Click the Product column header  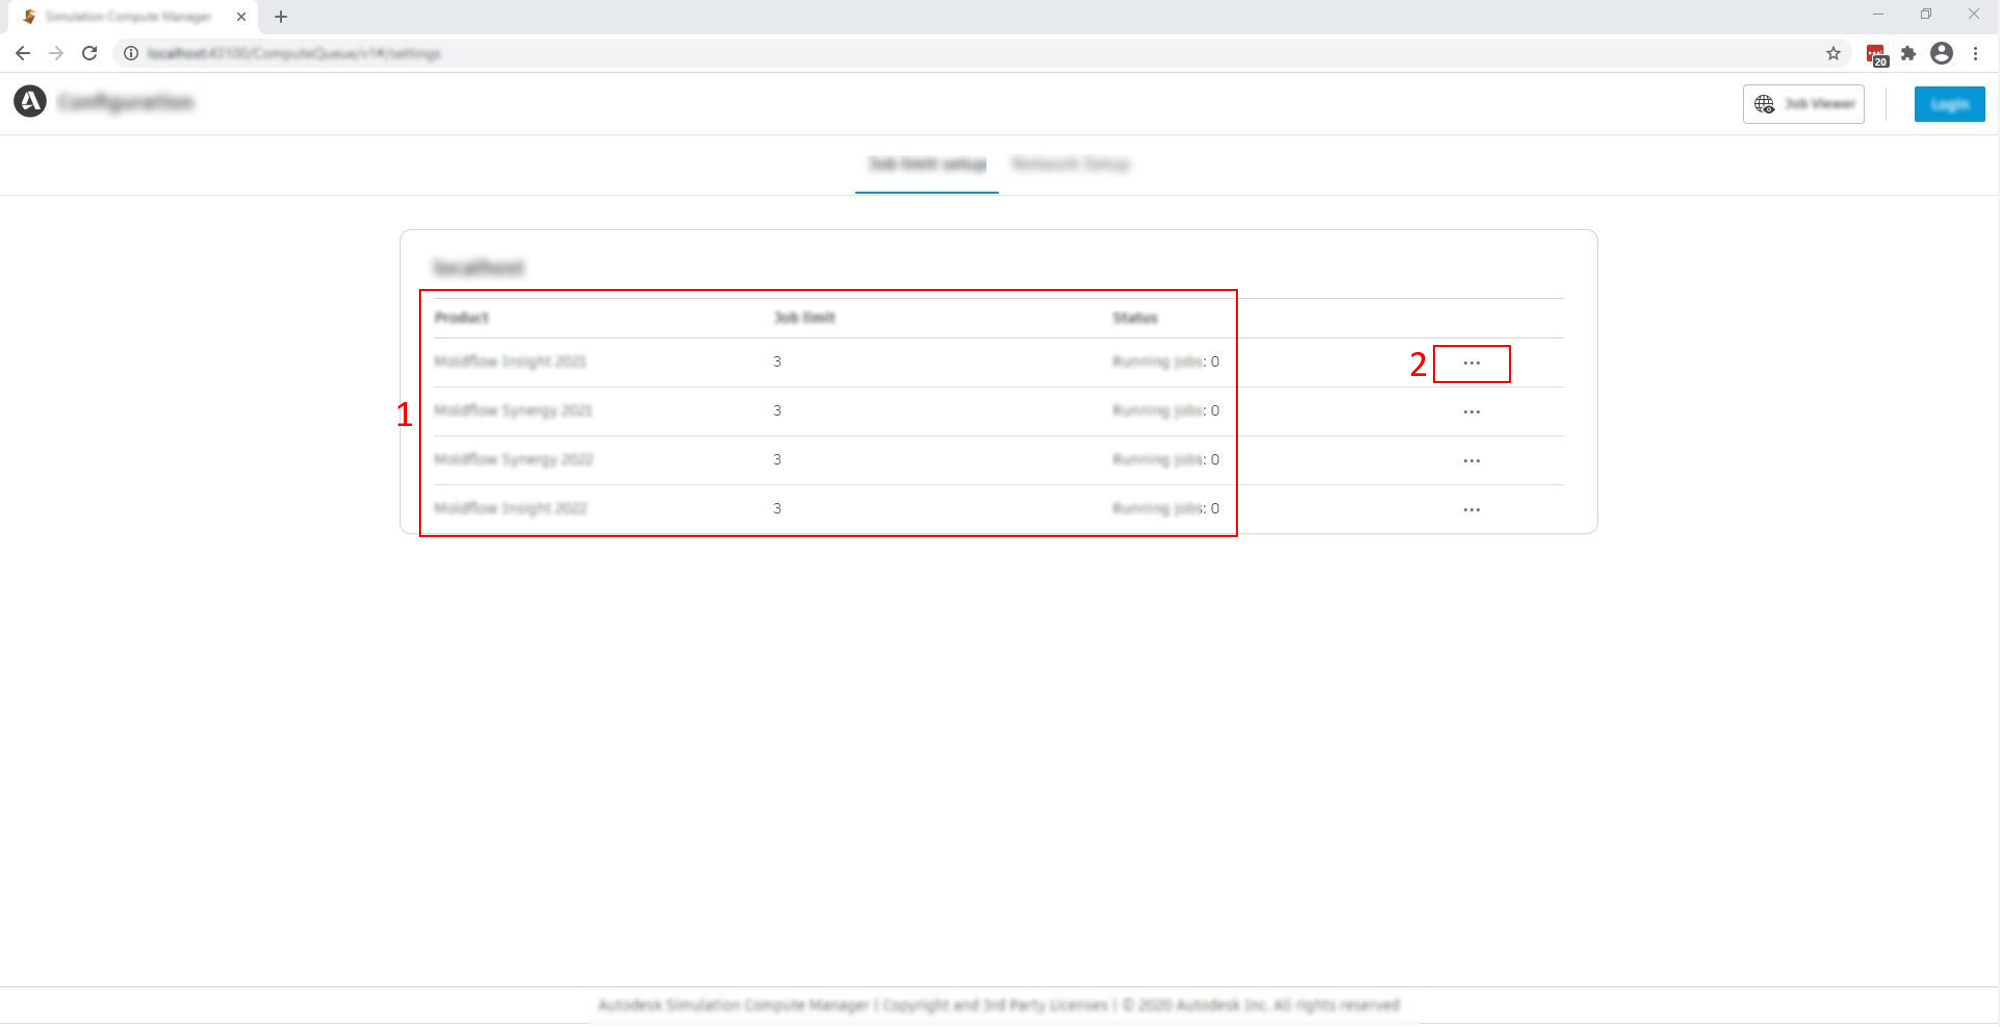(461, 317)
